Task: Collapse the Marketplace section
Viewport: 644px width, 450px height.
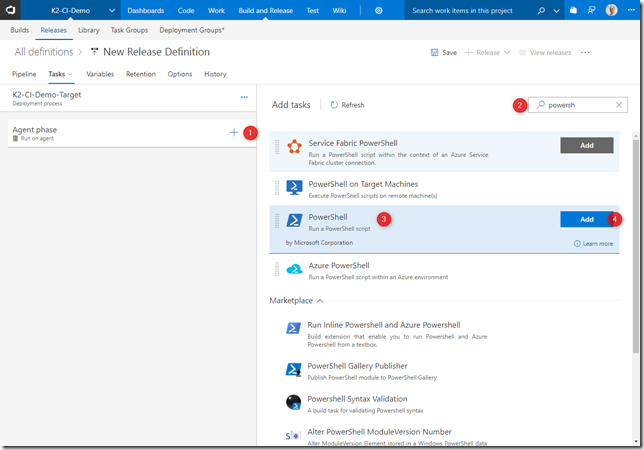Action: coord(320,301)
